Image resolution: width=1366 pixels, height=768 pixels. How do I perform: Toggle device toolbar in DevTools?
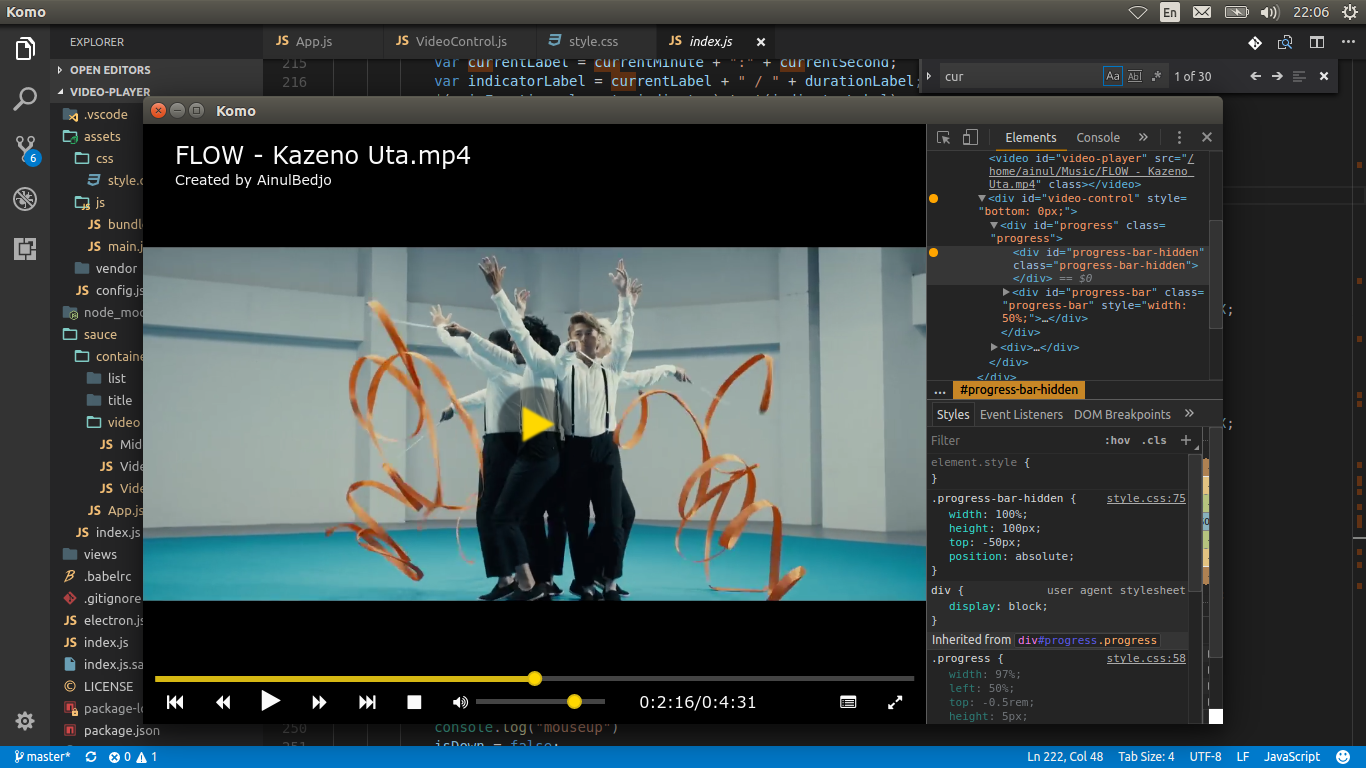point(970,138)
